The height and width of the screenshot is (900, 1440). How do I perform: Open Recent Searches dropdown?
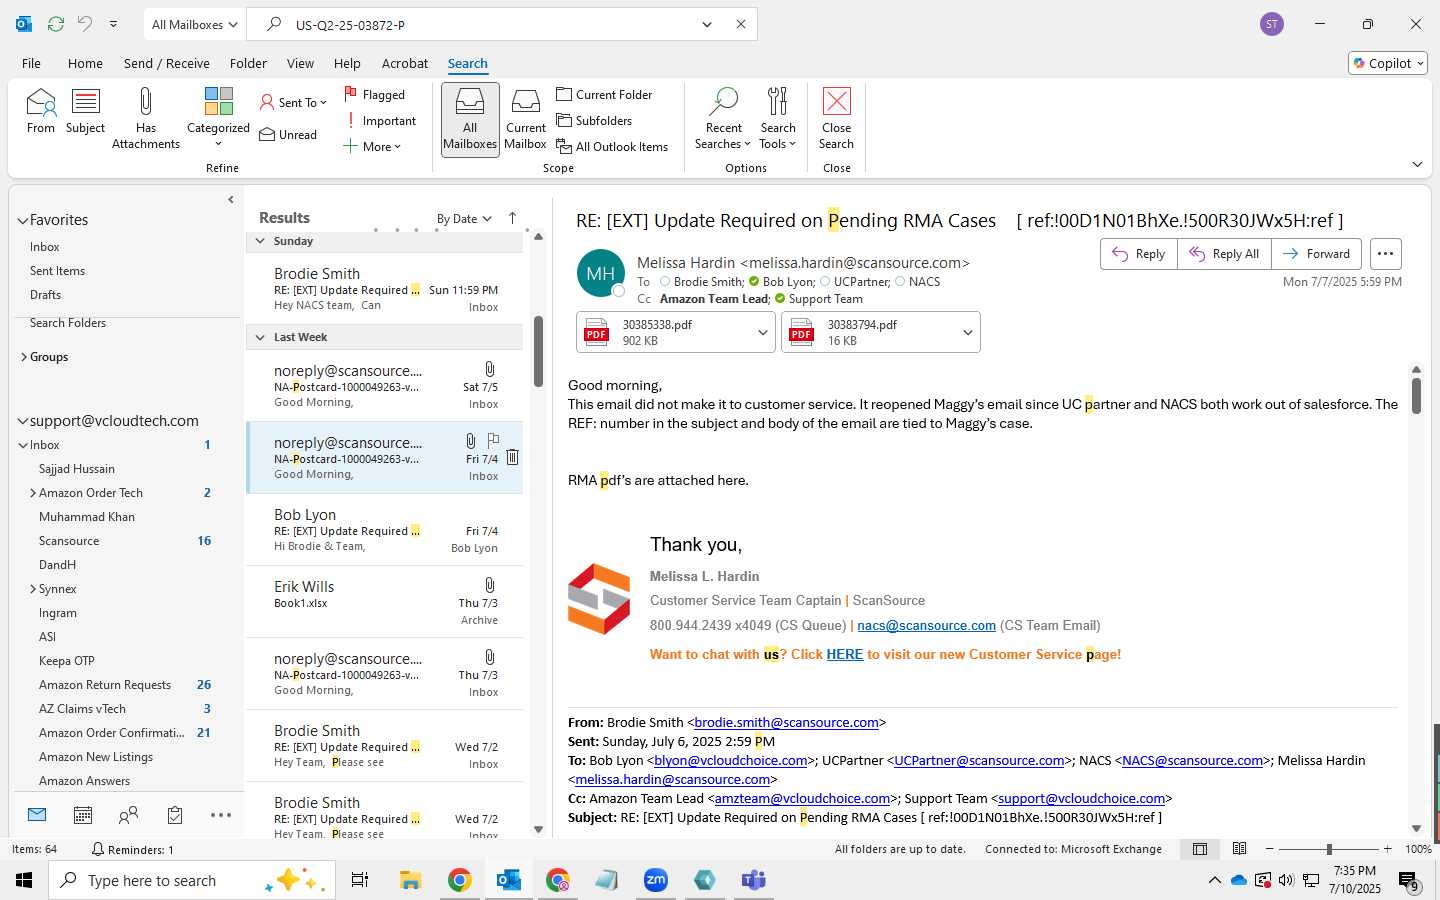723,118
